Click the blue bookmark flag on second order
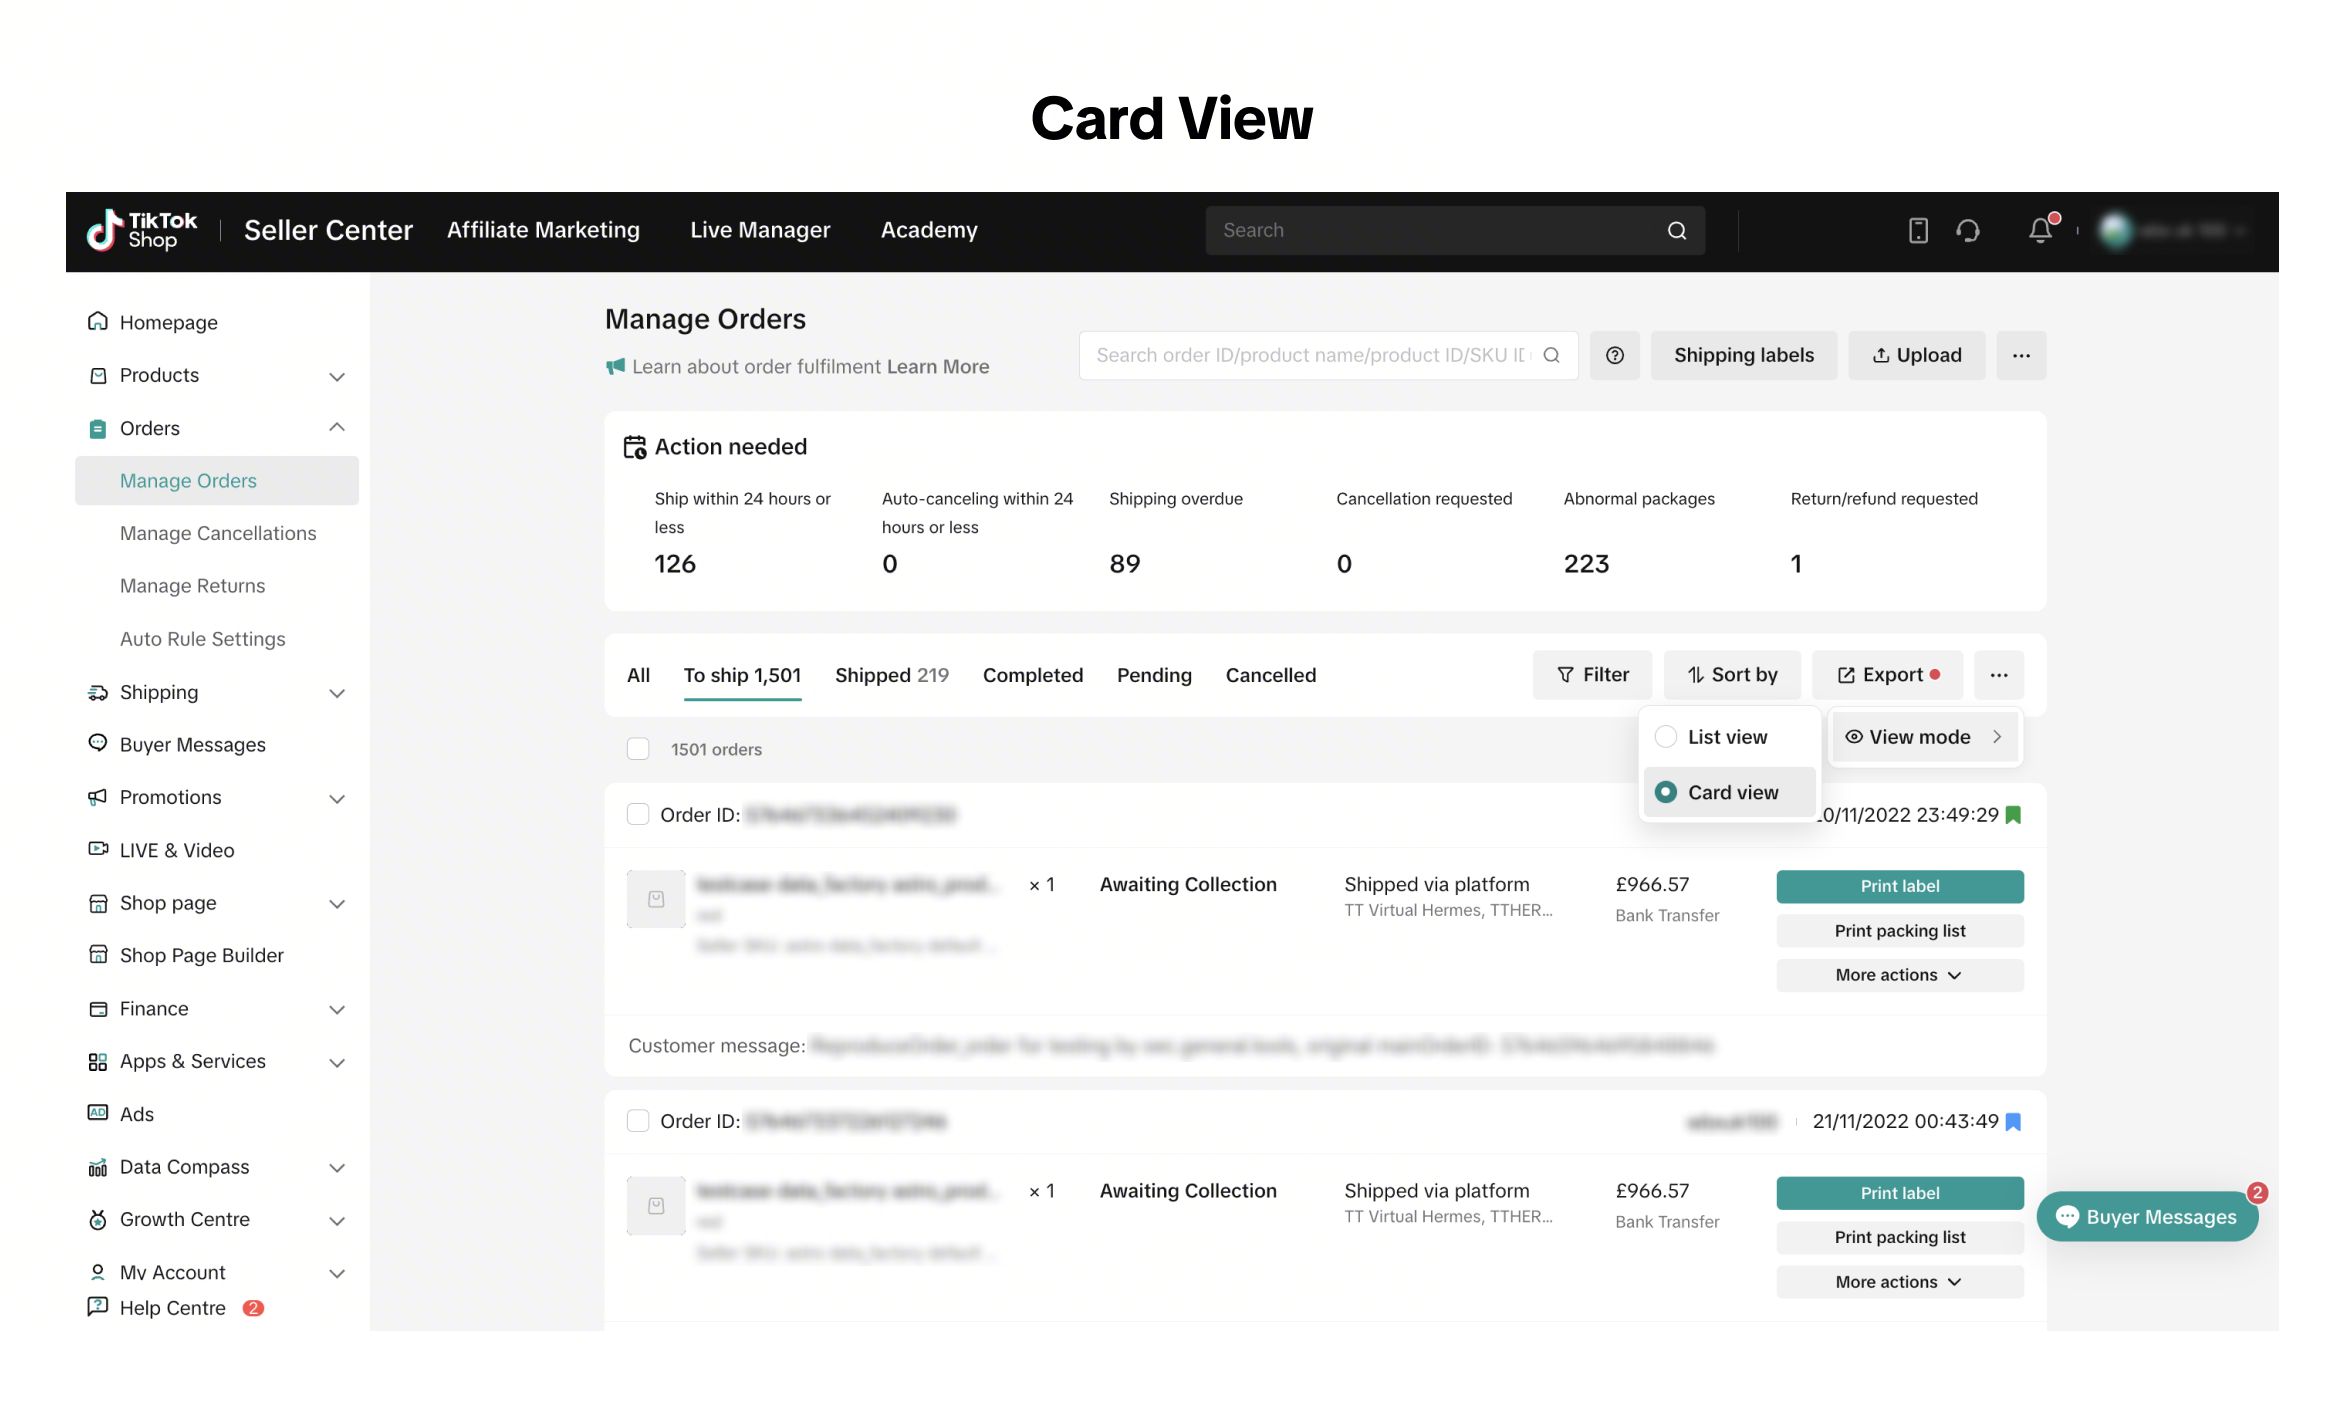The image size is (2345, 1410). (2014, 1121)
